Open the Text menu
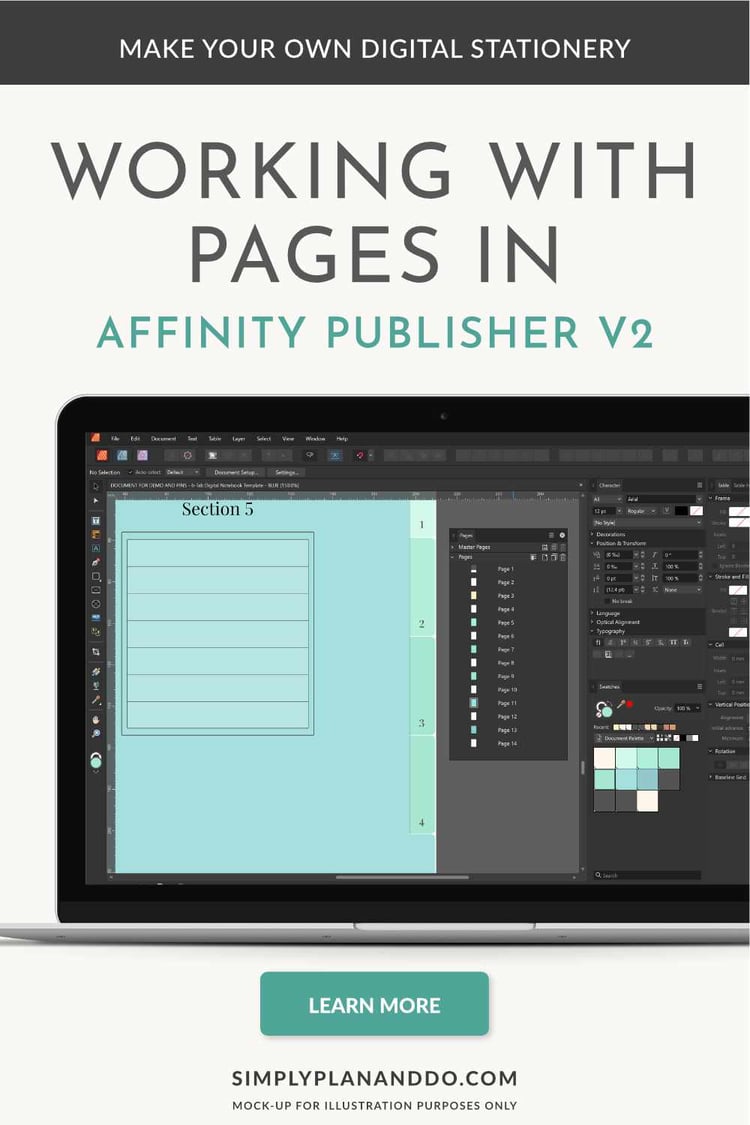 (192, 438)
